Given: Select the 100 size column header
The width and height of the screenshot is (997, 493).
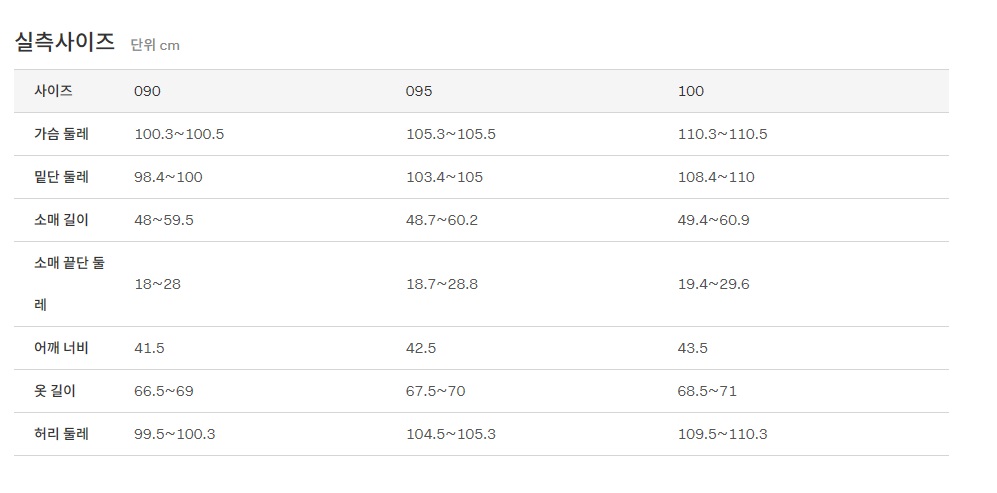Looking at the screenshot, I should pos(691,91).
